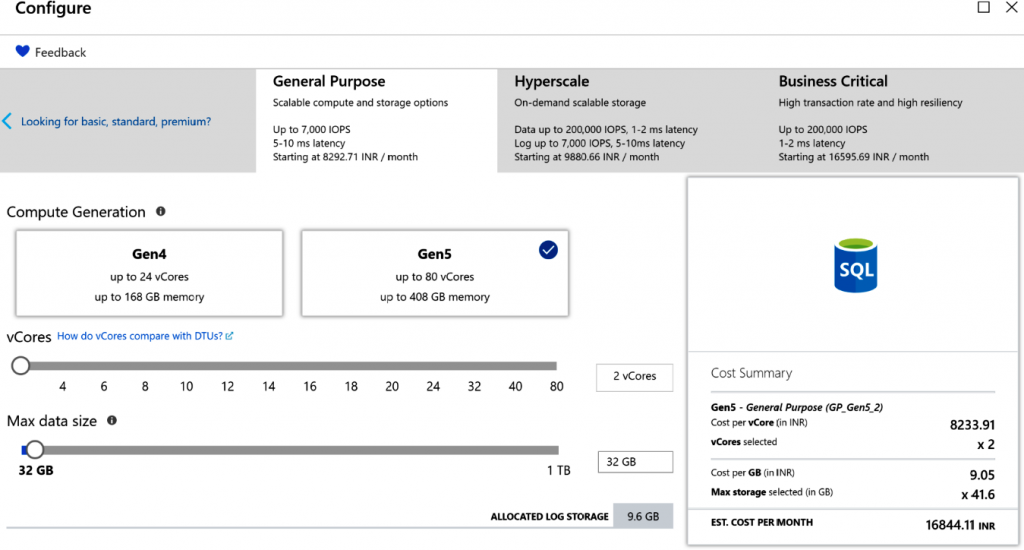Maximize the Configure panel

coord(983,8)
